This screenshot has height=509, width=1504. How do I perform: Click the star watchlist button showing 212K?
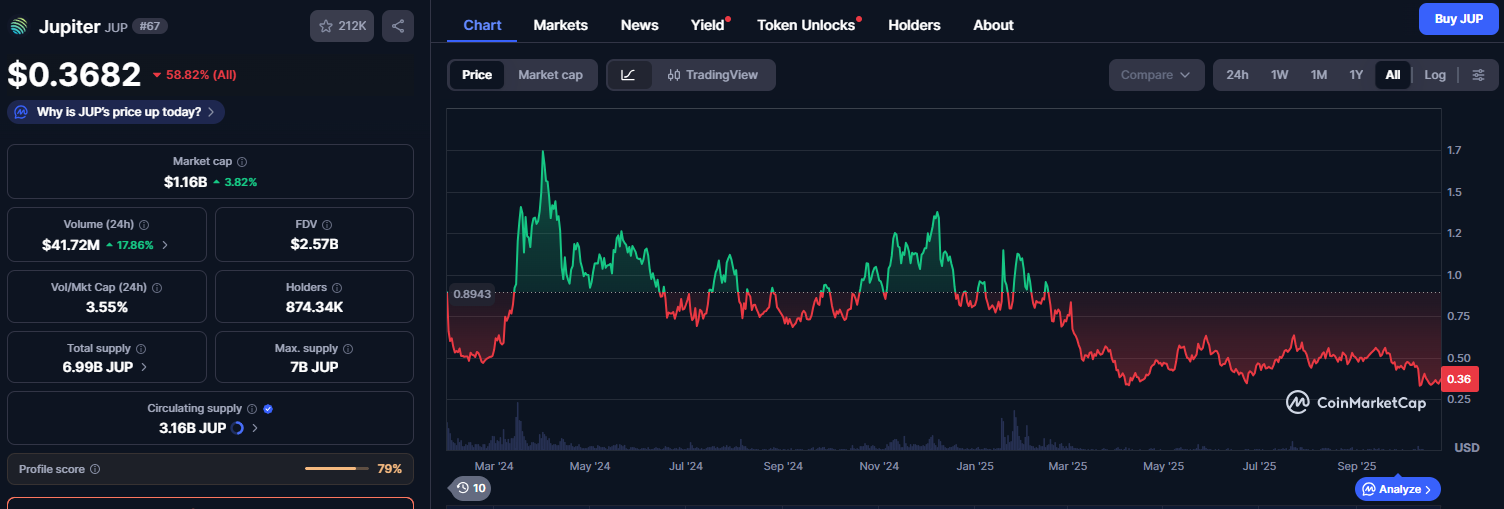[x=342, y=26]
